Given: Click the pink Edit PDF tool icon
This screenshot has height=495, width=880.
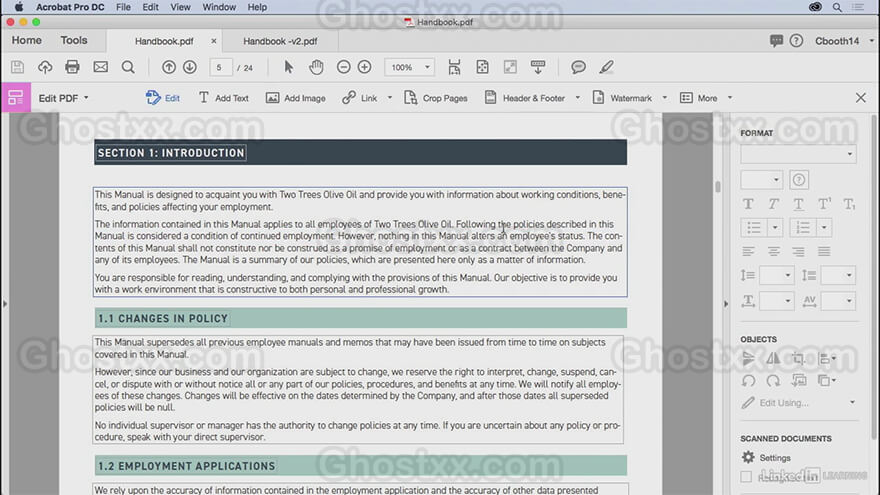Looking at the screenshot, I should [16, 98].
